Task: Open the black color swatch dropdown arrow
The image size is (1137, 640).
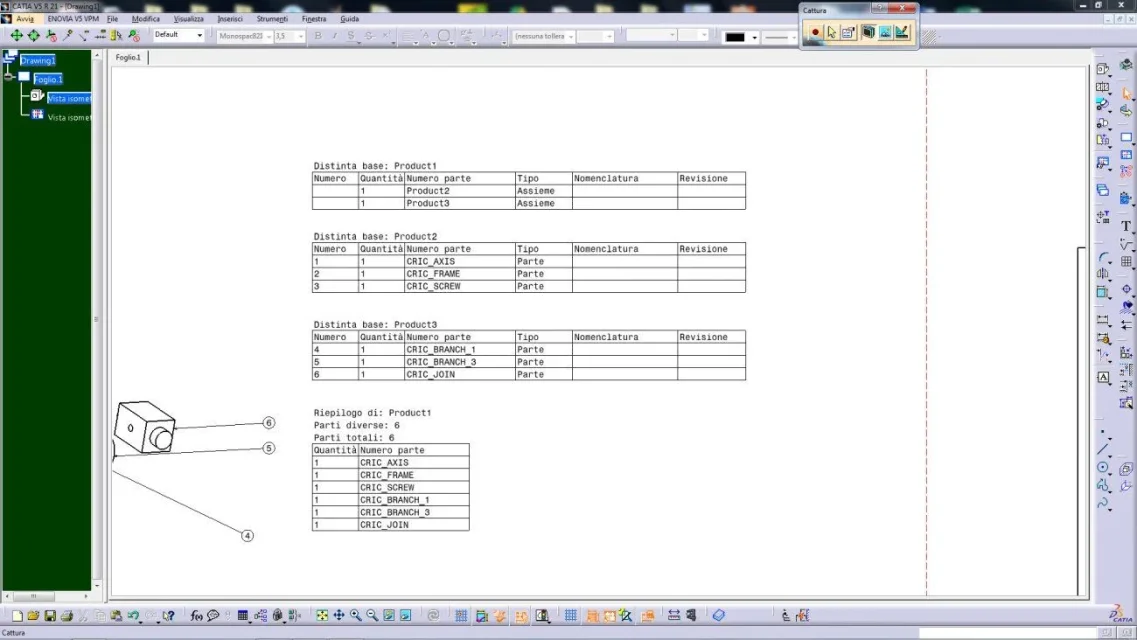Action: (754, 37)
